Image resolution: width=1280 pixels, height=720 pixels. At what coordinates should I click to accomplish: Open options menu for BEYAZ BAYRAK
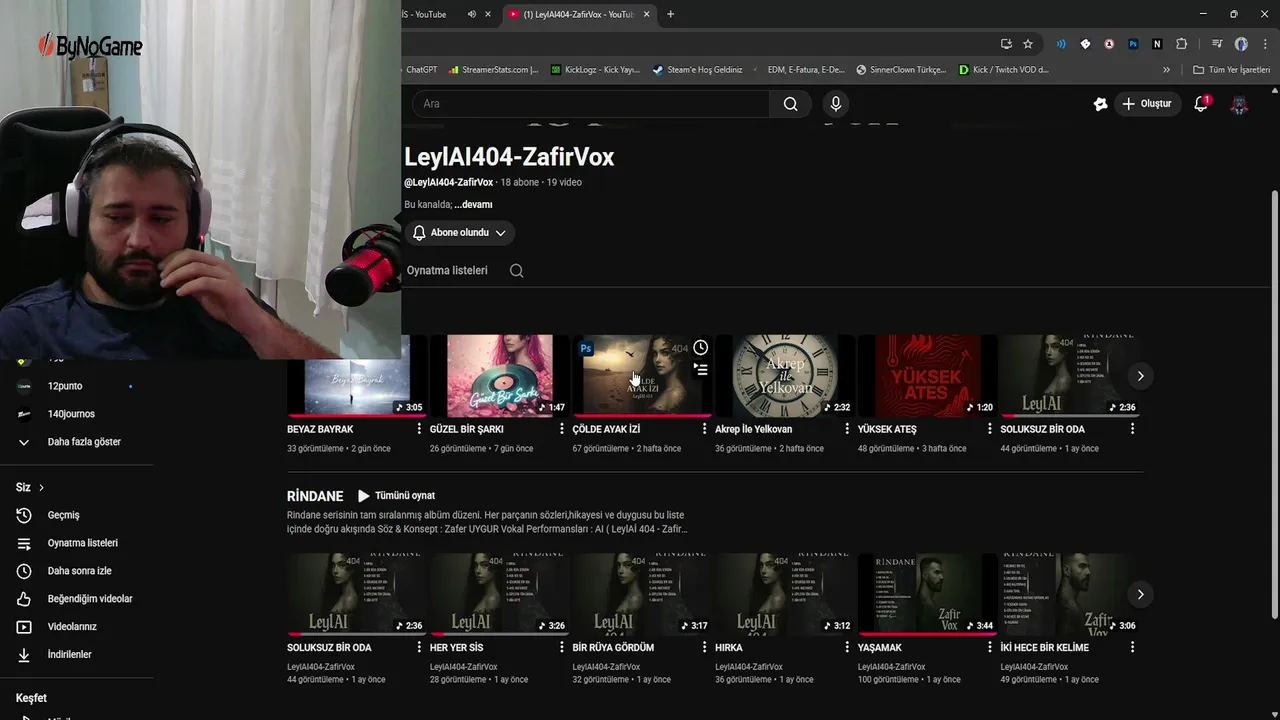[419, 429]
